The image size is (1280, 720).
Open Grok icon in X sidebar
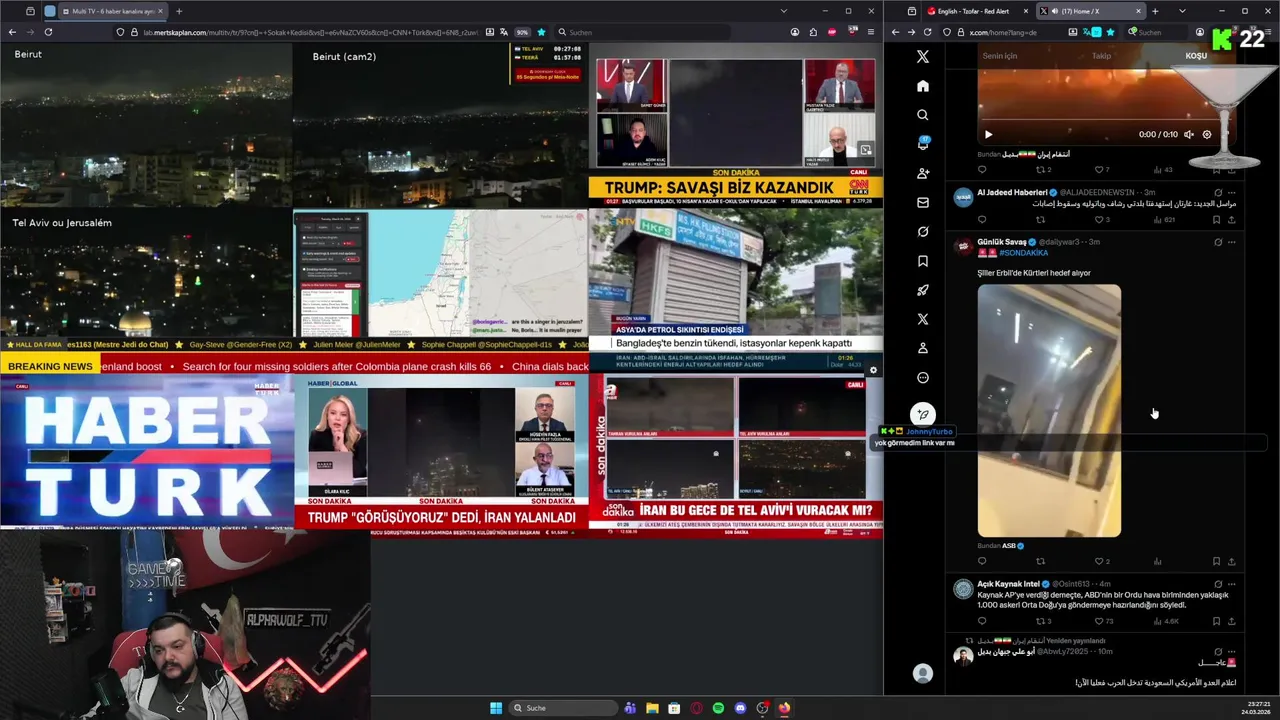coord(922,232)
